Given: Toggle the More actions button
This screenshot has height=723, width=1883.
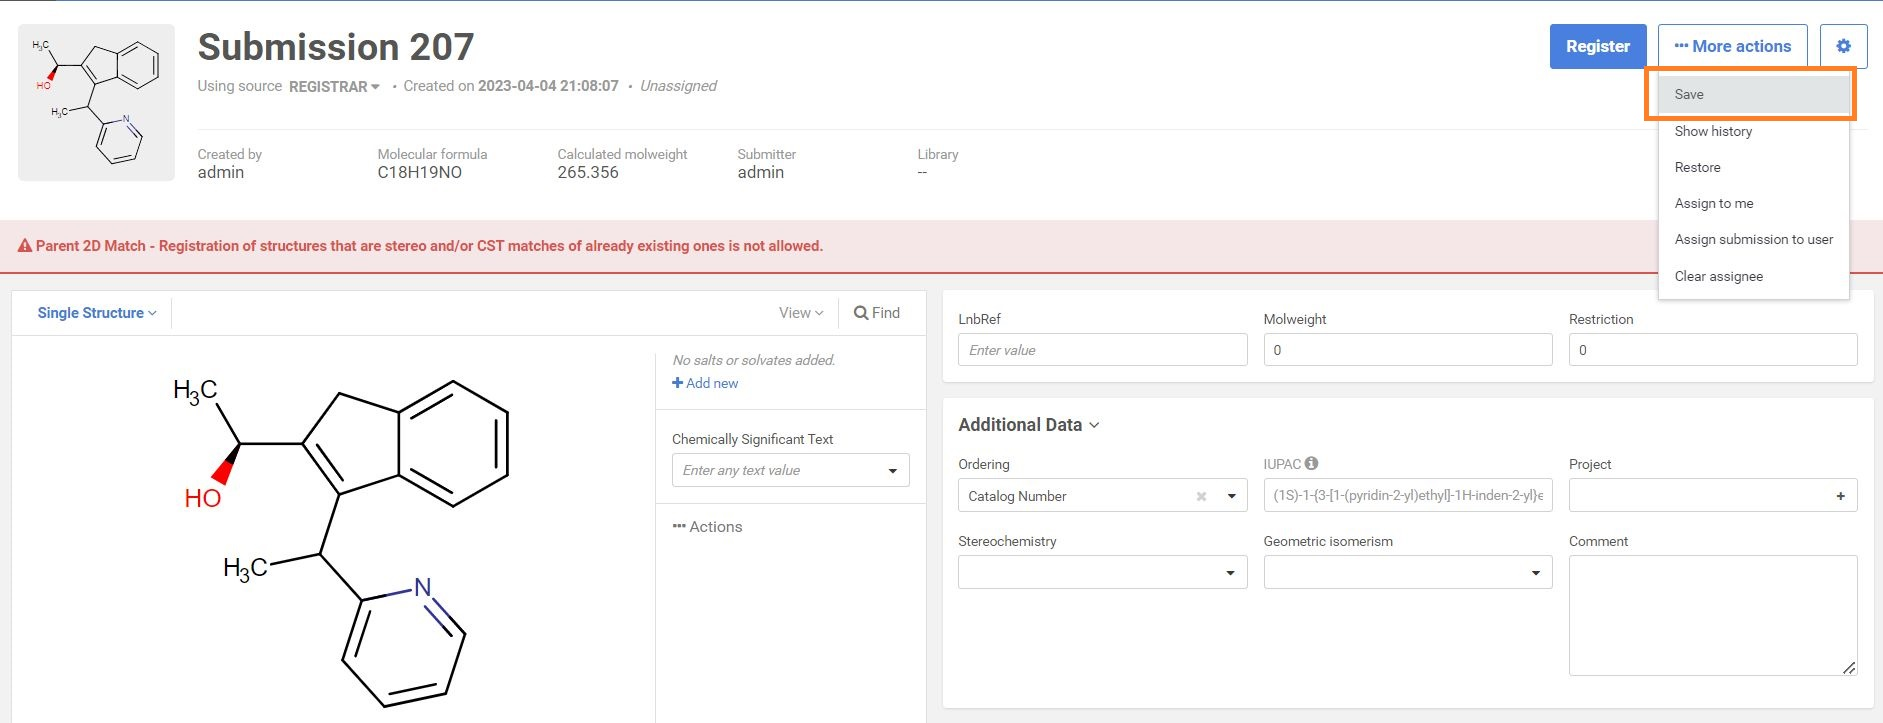Looking at the screenshot, I should [x=1732, y=46].
